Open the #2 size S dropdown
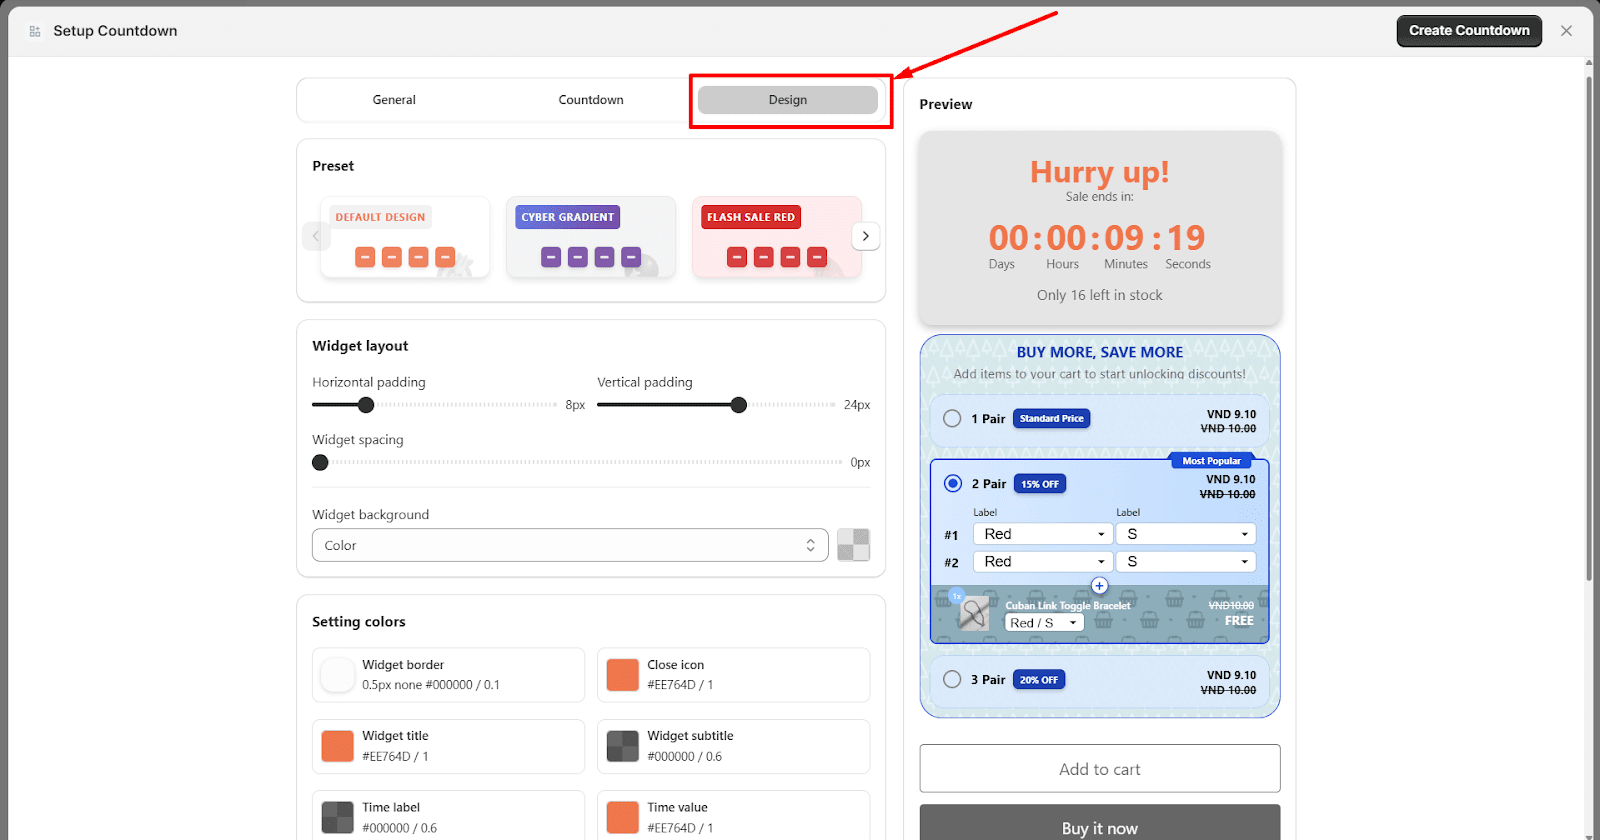 click(1186, 562)
